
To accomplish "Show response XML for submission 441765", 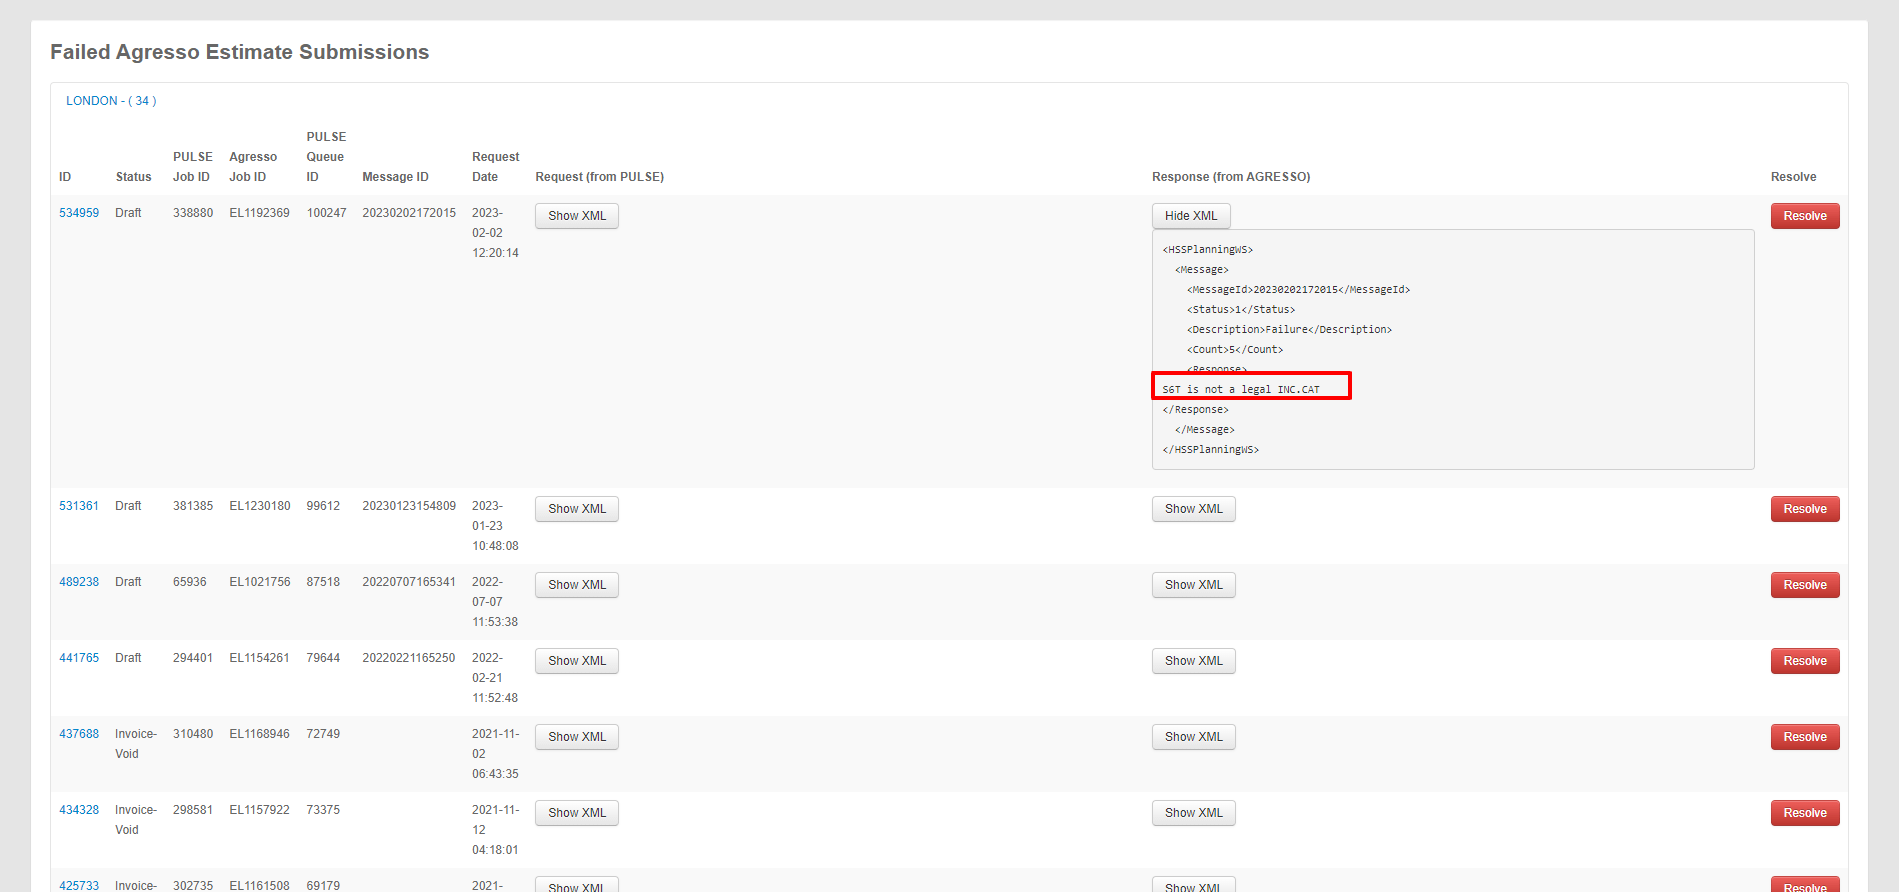I will (1193, 661).
